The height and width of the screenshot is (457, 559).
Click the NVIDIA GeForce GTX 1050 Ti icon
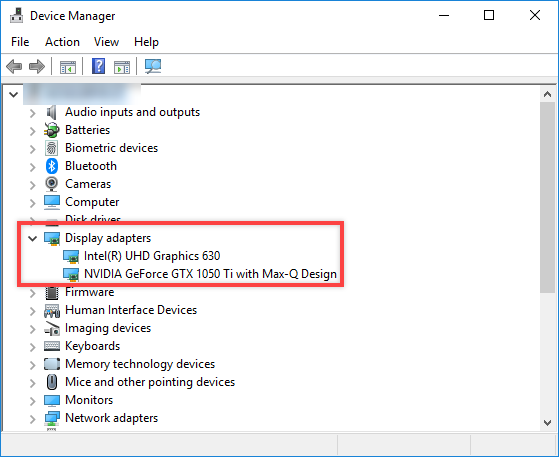coord(71,274)
